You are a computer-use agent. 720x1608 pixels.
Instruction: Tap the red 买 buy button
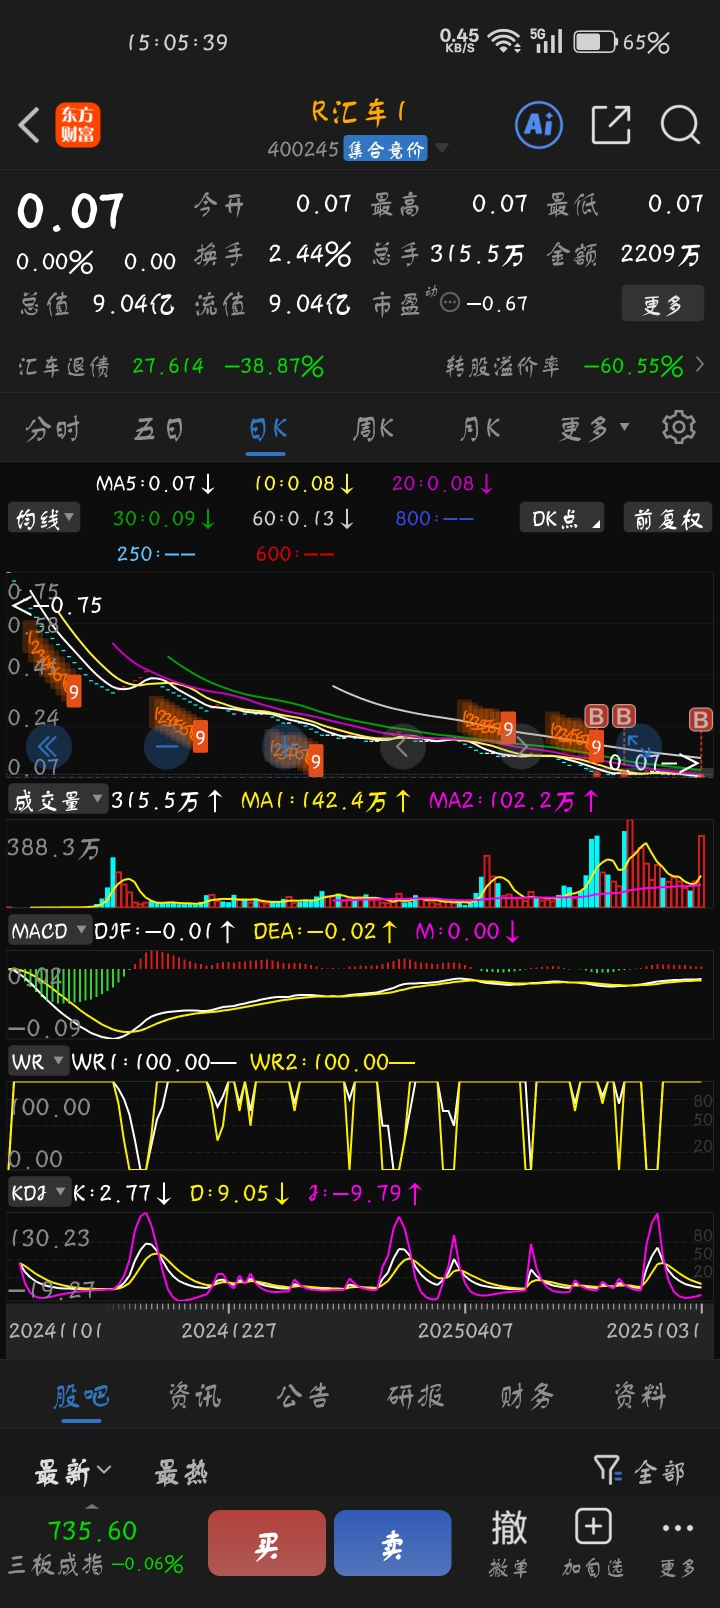tap(267, 1543)
